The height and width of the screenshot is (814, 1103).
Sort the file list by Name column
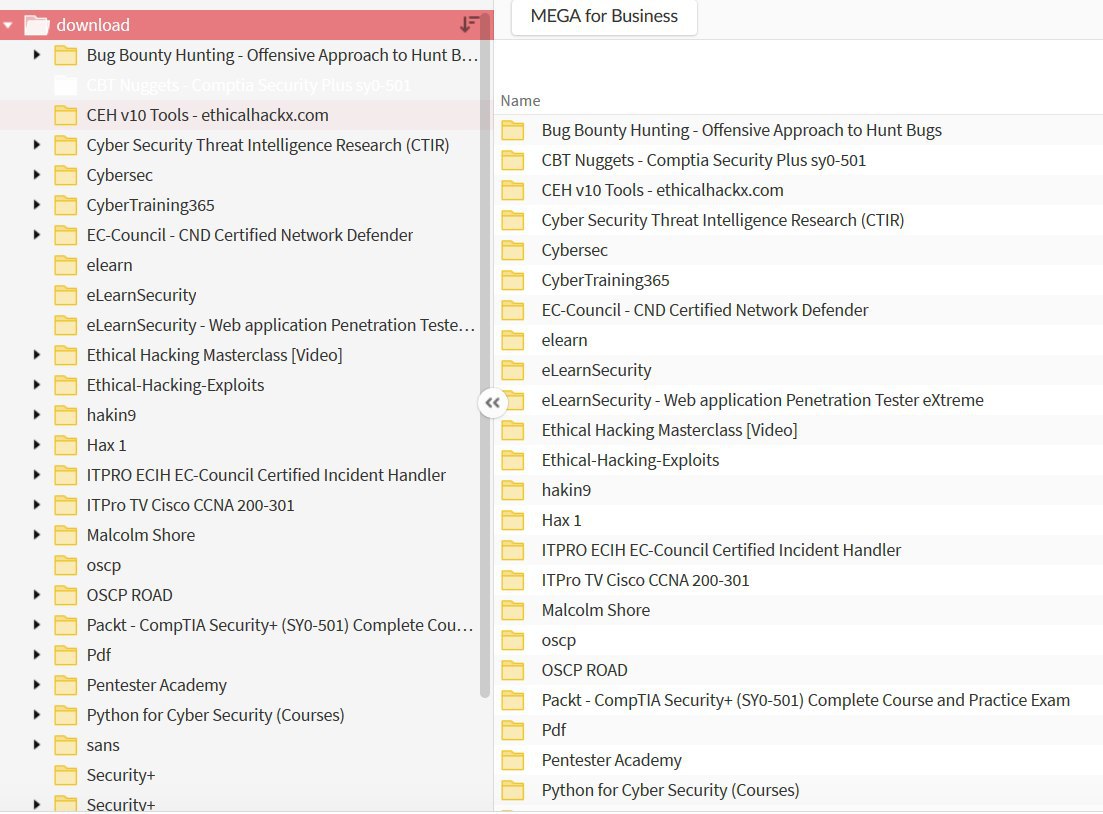pyautogui.click(x=520, y=101)
